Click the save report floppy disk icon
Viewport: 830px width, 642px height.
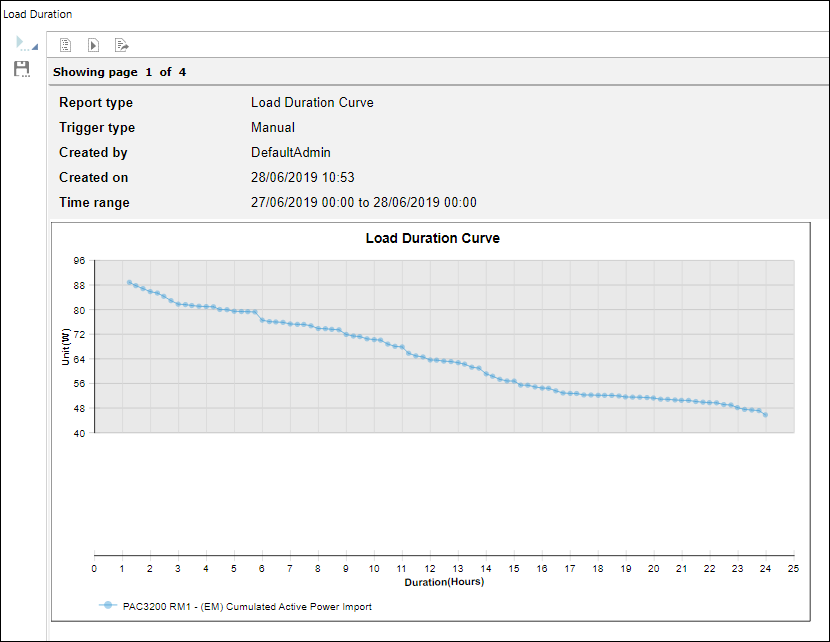click(x=21, y=69)
